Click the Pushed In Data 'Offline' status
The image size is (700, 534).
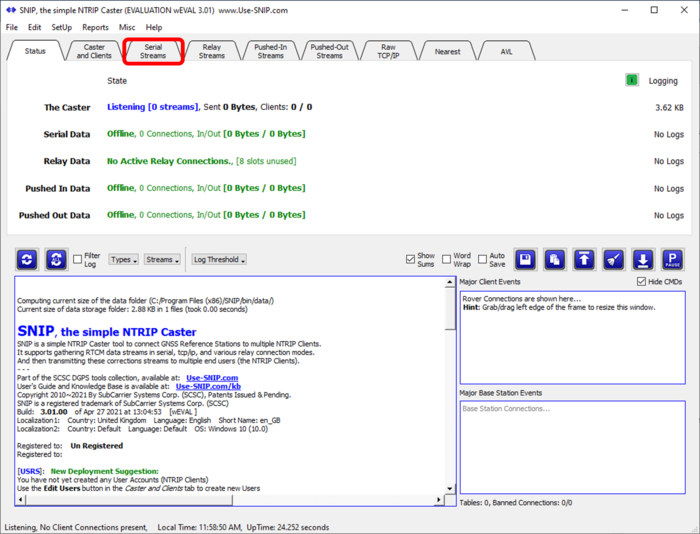click(121, 188)
